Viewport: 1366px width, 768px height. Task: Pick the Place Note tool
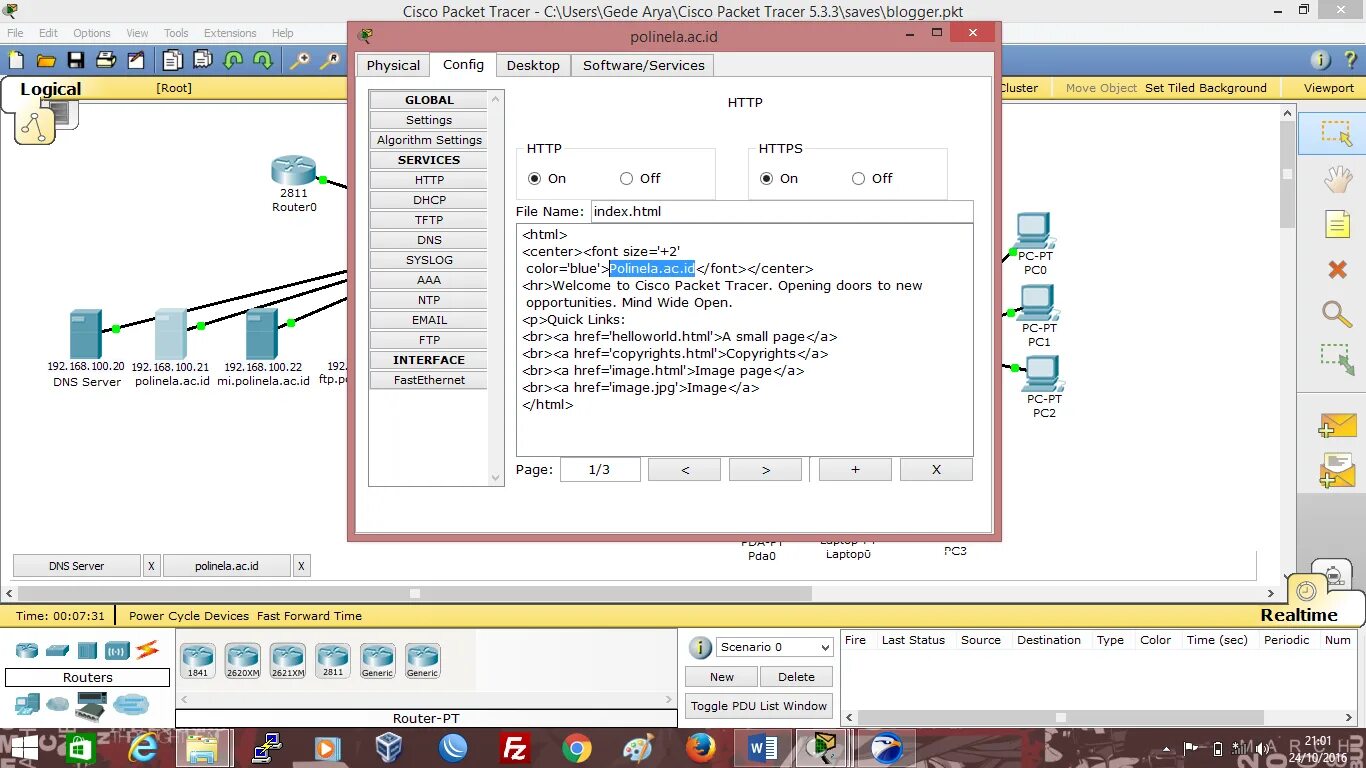(x=1337, y=224)
